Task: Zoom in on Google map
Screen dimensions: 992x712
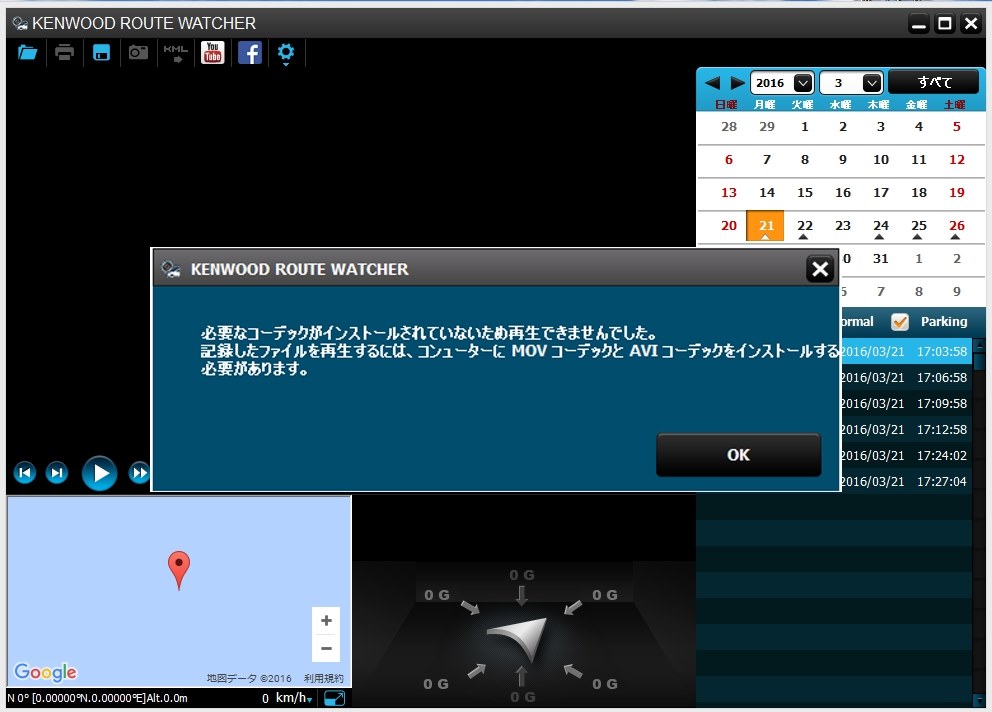Action: 326,621
